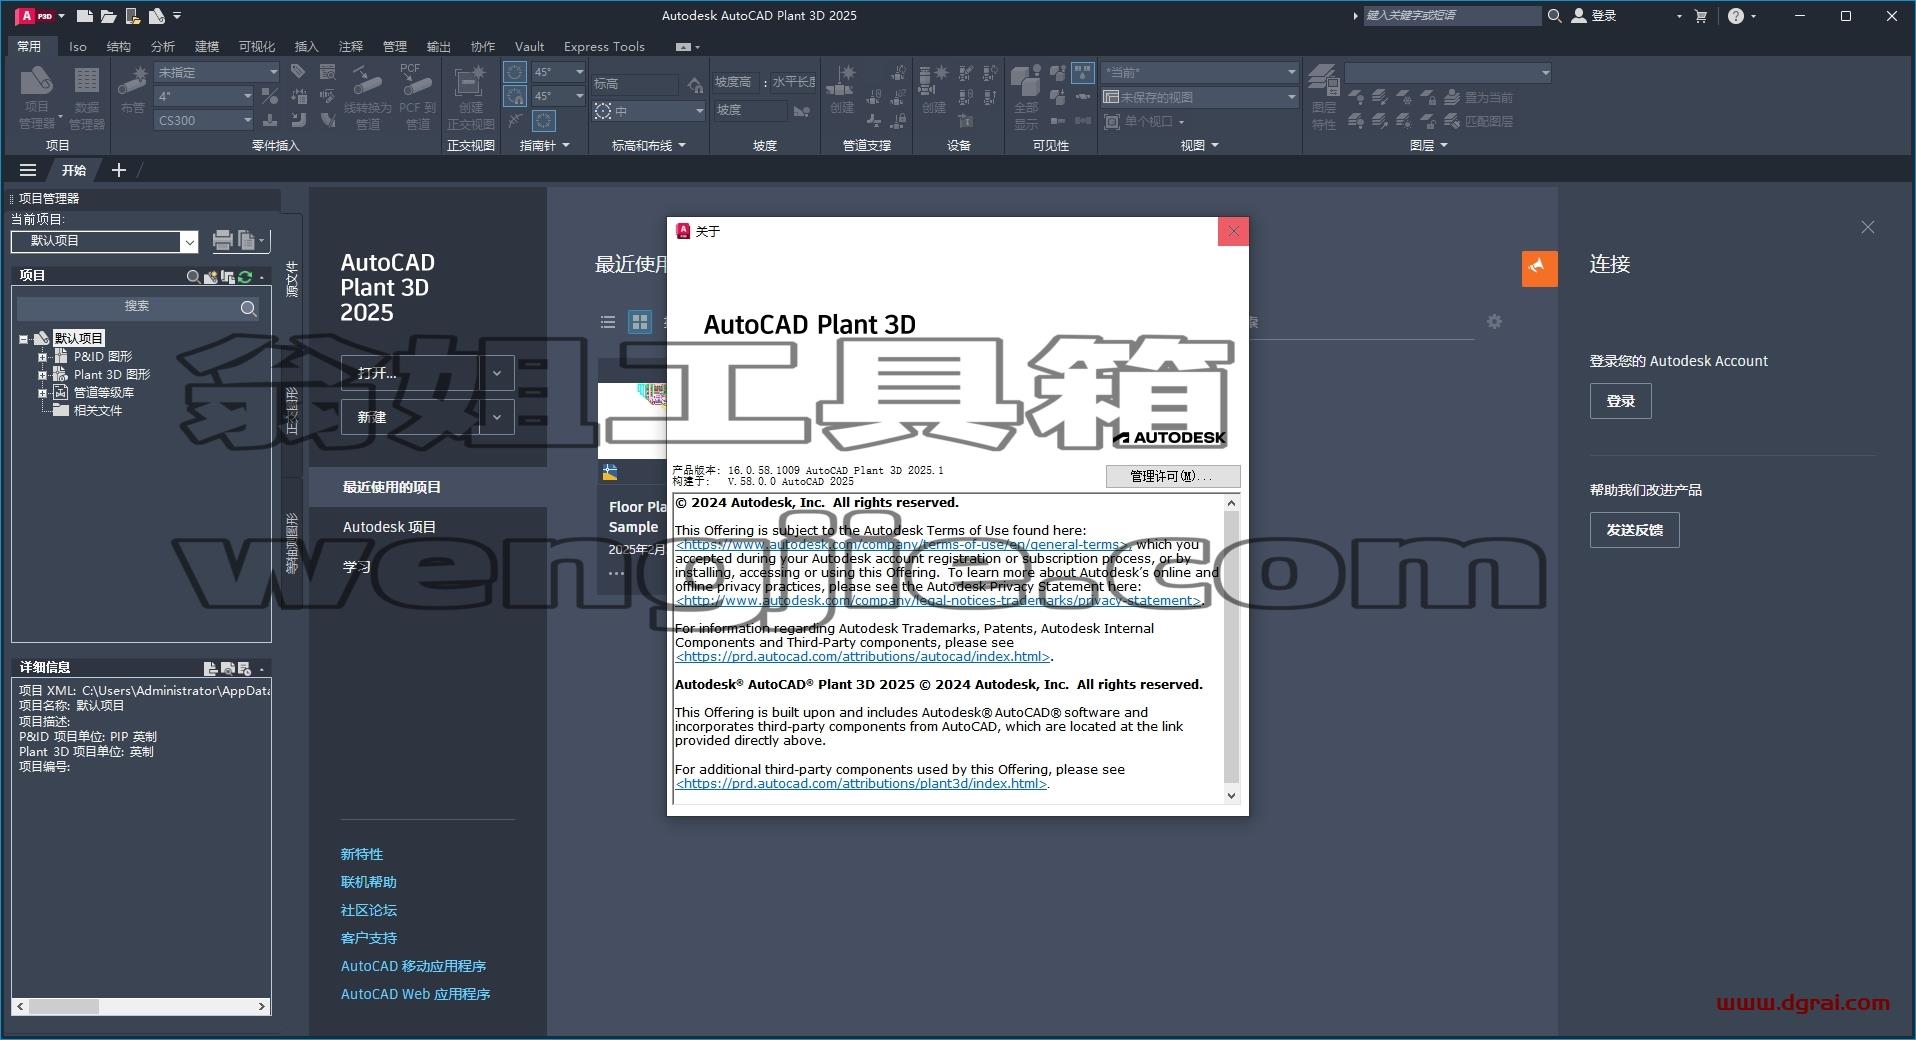This screenshot has width=1916, height=1040.
Task: Click the printer icon in Project Manager
Action: click(222, 240)
